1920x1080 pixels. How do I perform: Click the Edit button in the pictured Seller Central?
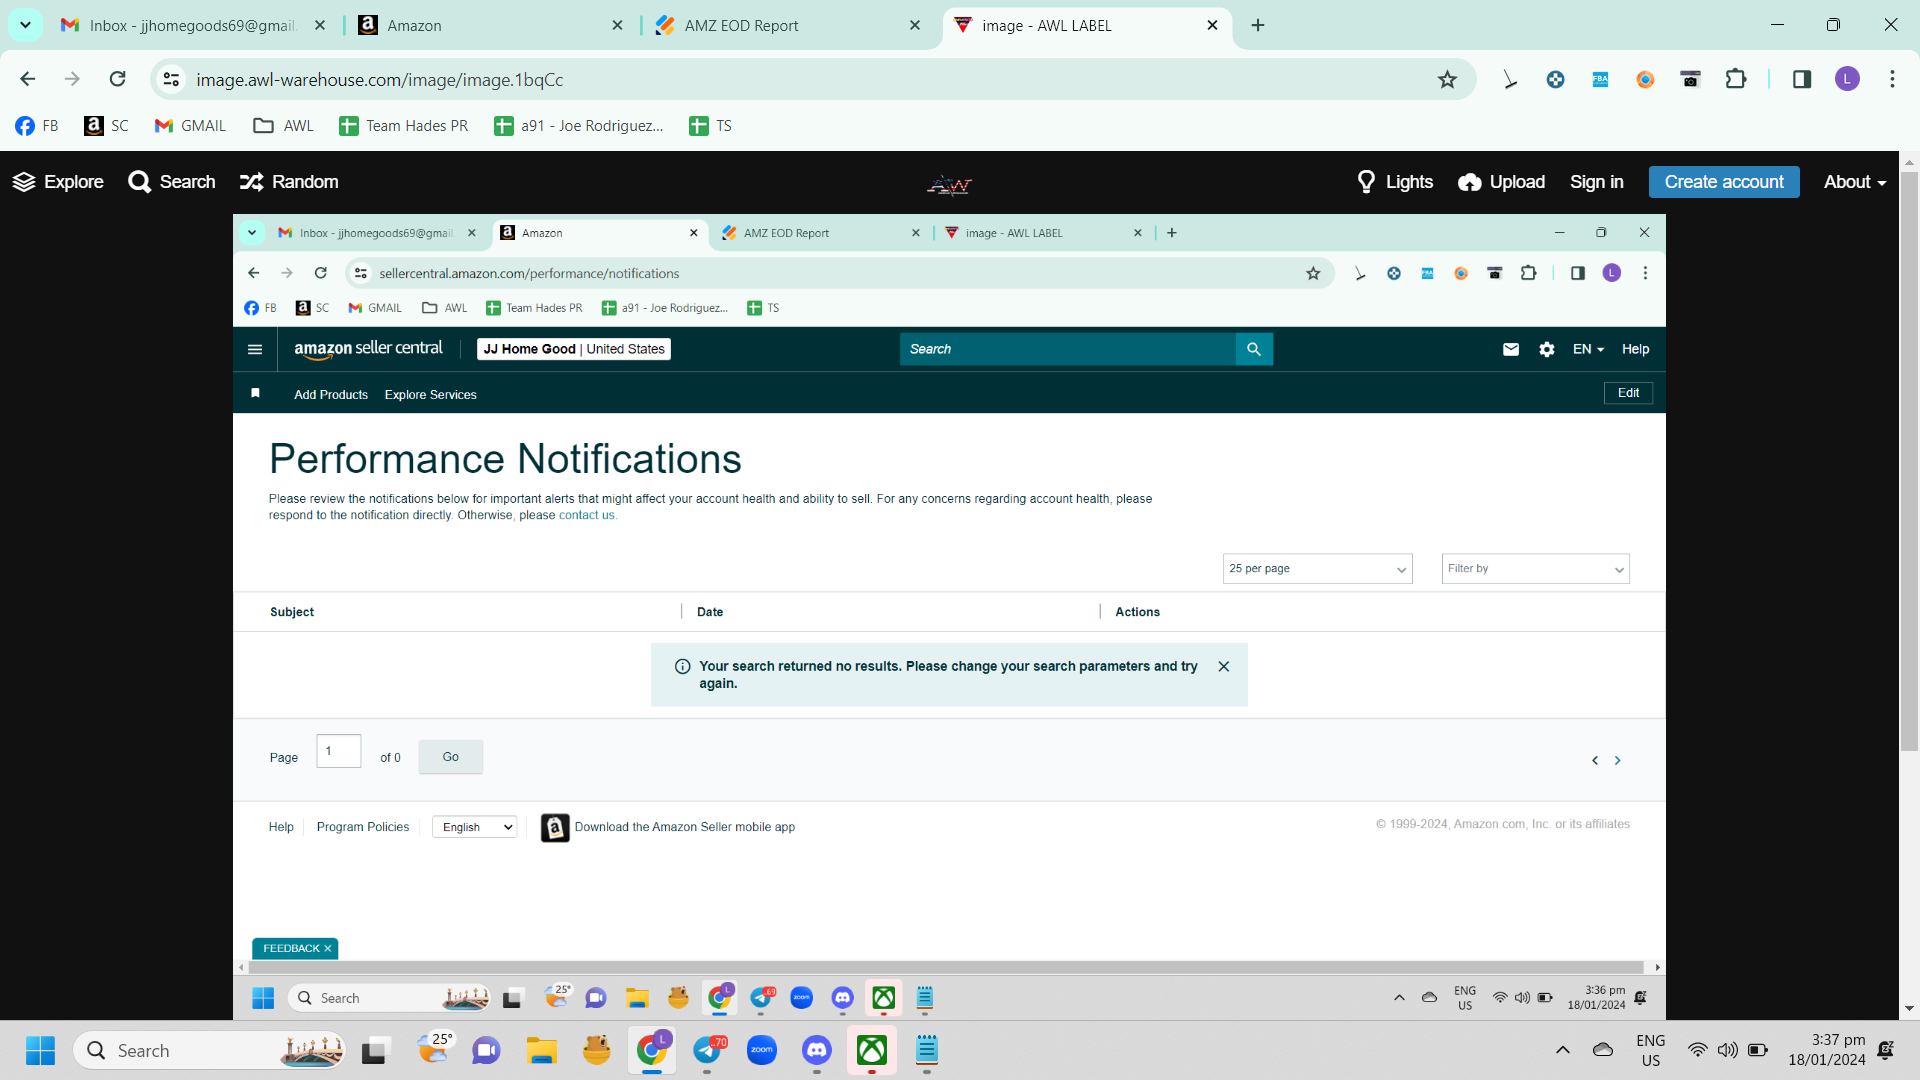1628,393
